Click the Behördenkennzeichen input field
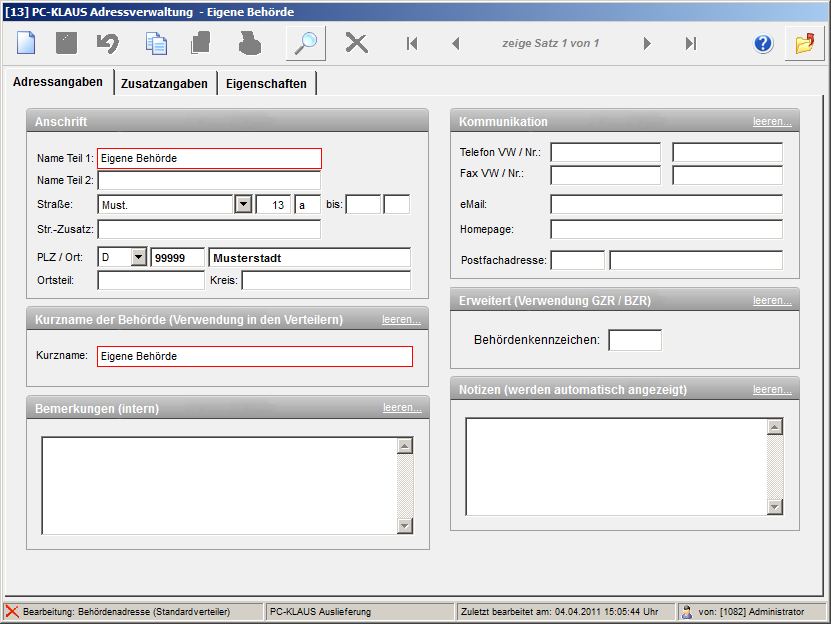 635,340
